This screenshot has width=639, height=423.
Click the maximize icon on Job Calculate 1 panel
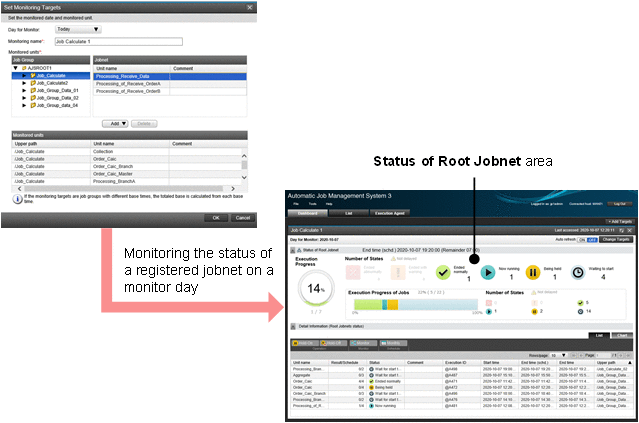(x=622, y=230)
